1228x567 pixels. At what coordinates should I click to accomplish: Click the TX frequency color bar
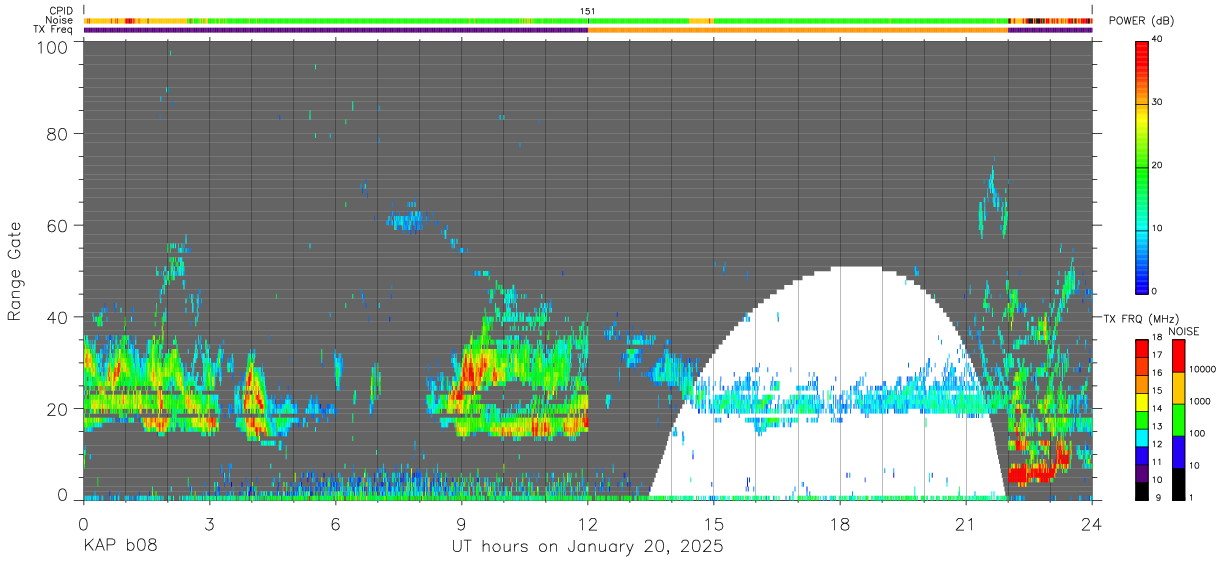[x=1142, y=419]
